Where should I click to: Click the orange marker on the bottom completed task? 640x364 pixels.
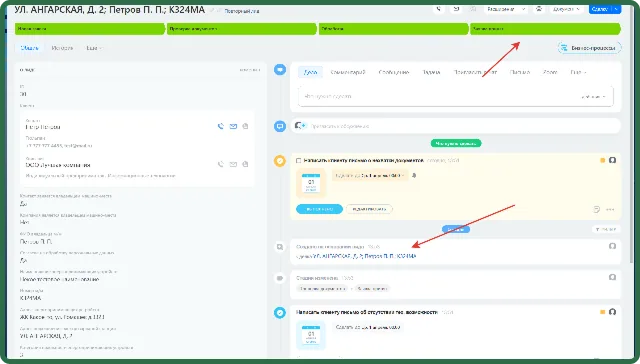602,312
